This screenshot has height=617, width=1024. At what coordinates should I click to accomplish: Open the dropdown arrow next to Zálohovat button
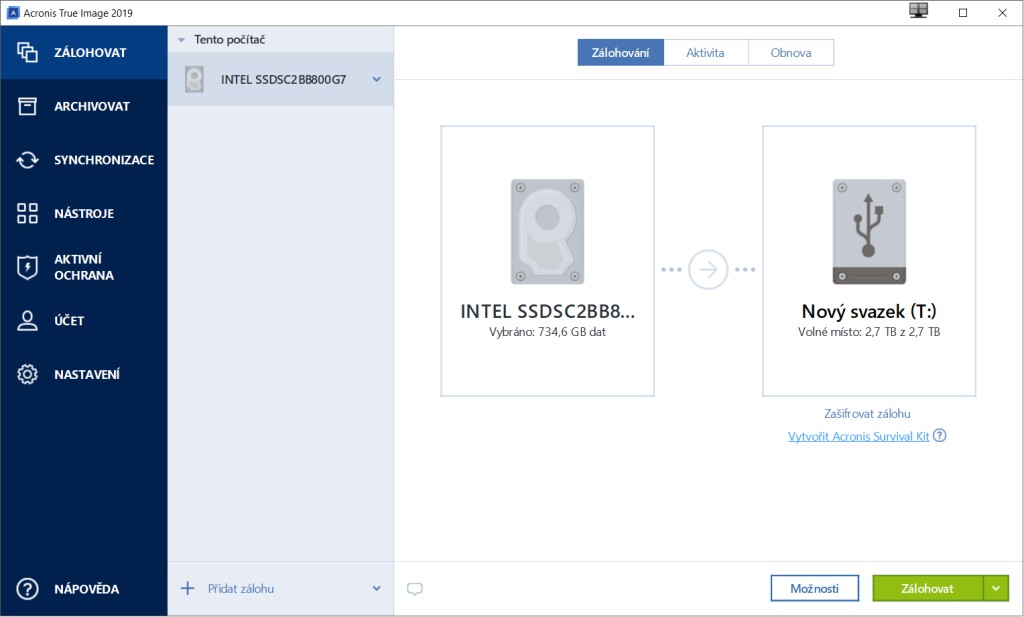(x=996, y=588)
